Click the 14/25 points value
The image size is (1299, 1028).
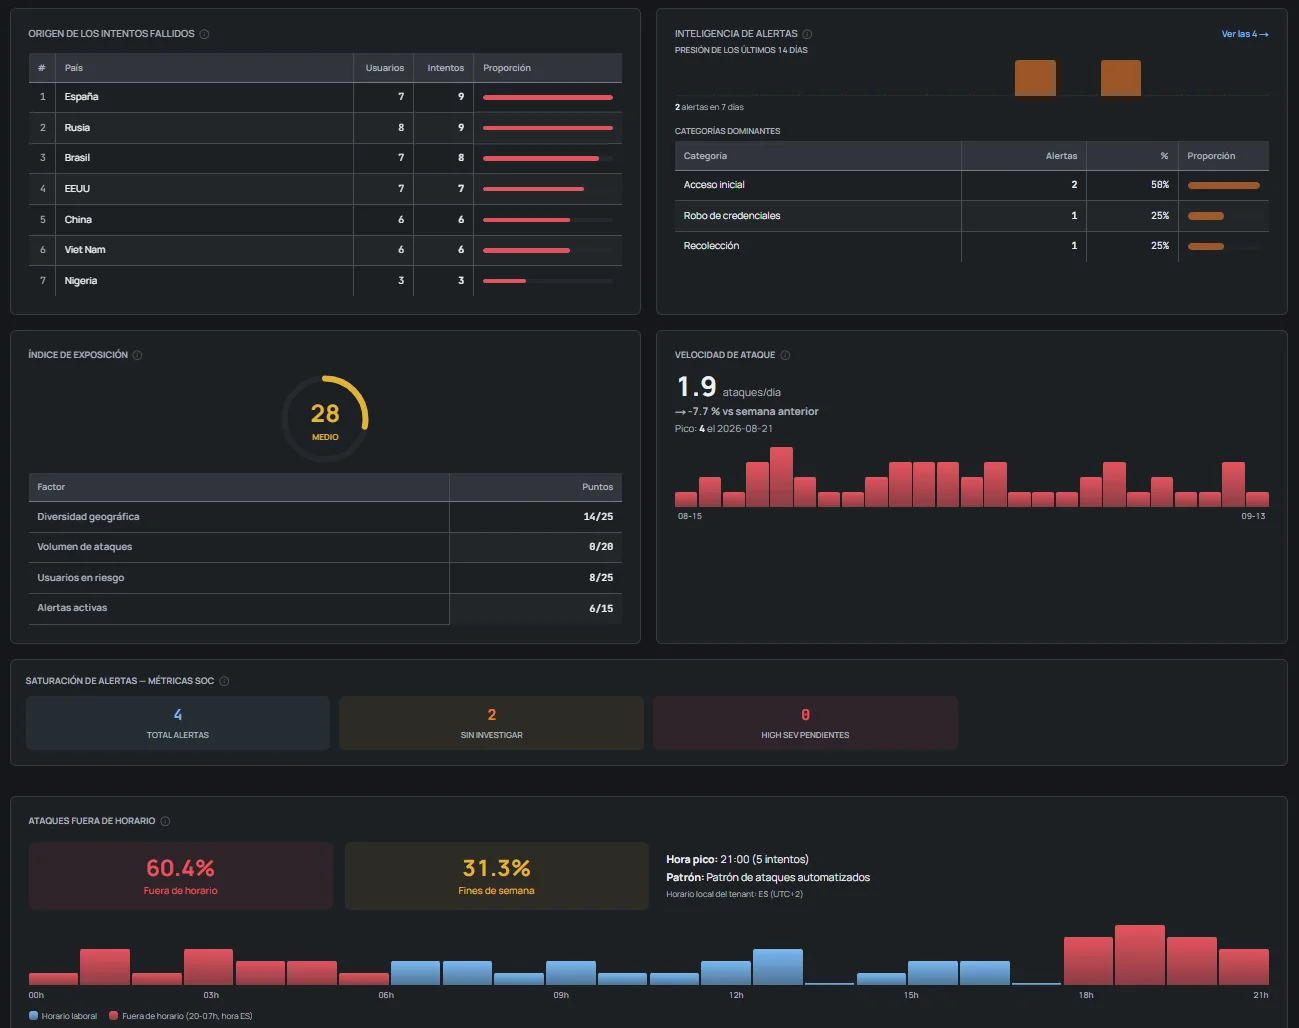pos(598,517)
